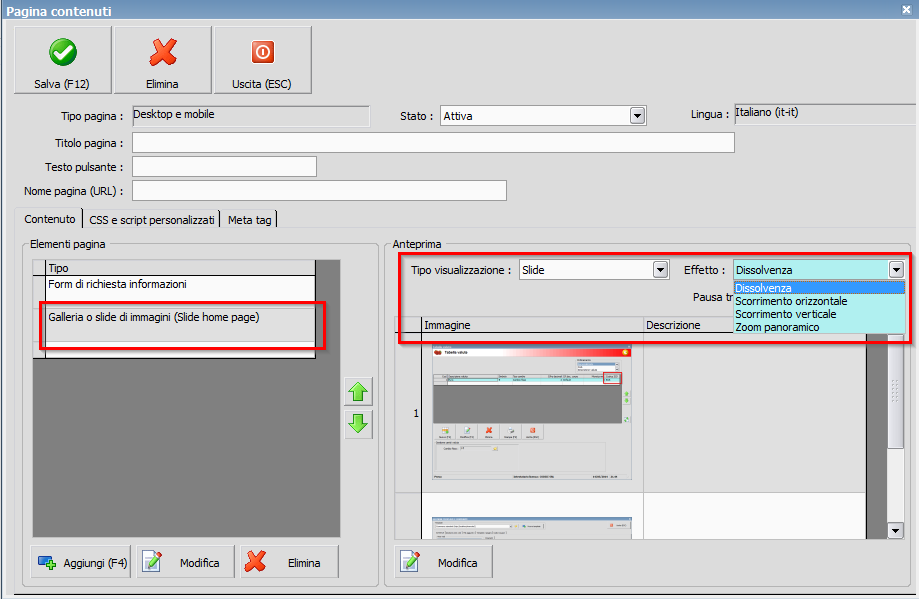This screenshot has height=599, width=919.
Task: Click the Testo pulsante input field
Action: [x=224, y=166]
